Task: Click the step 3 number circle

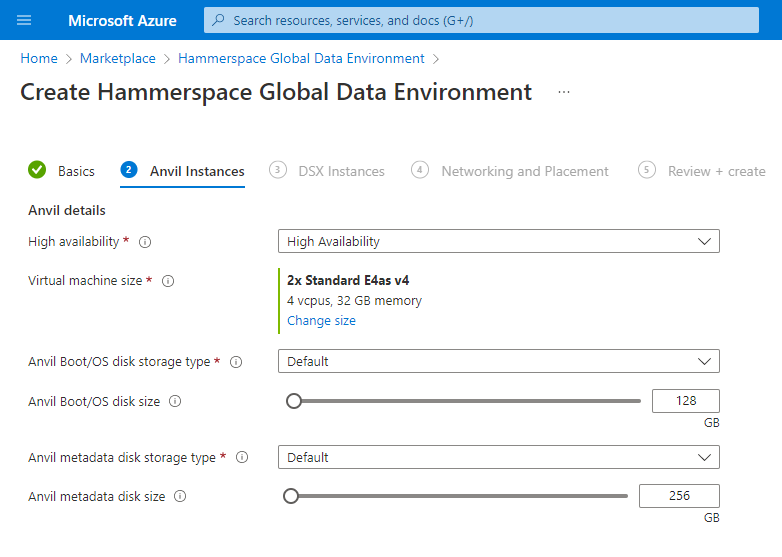Action: pyautogui.click(x=278, y=170)
